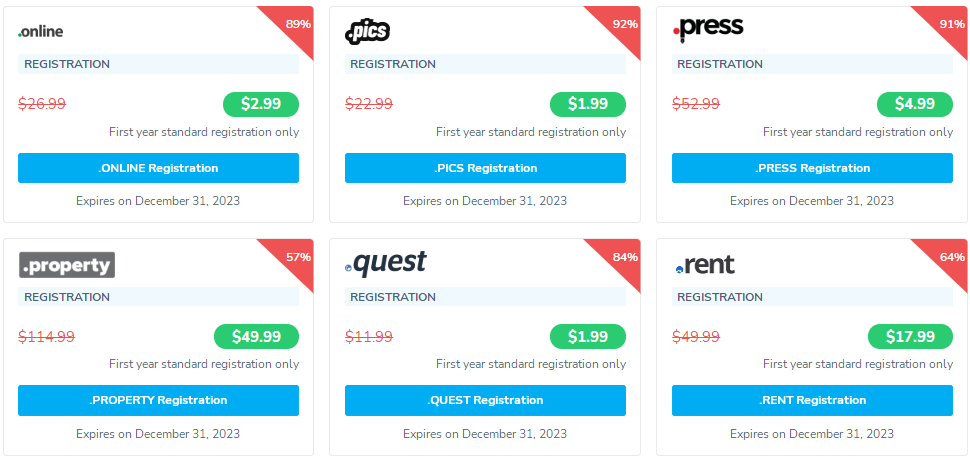This screenshot has width=970, height=460.
Task: Open .PICS Registration
Action: (485, 168)
